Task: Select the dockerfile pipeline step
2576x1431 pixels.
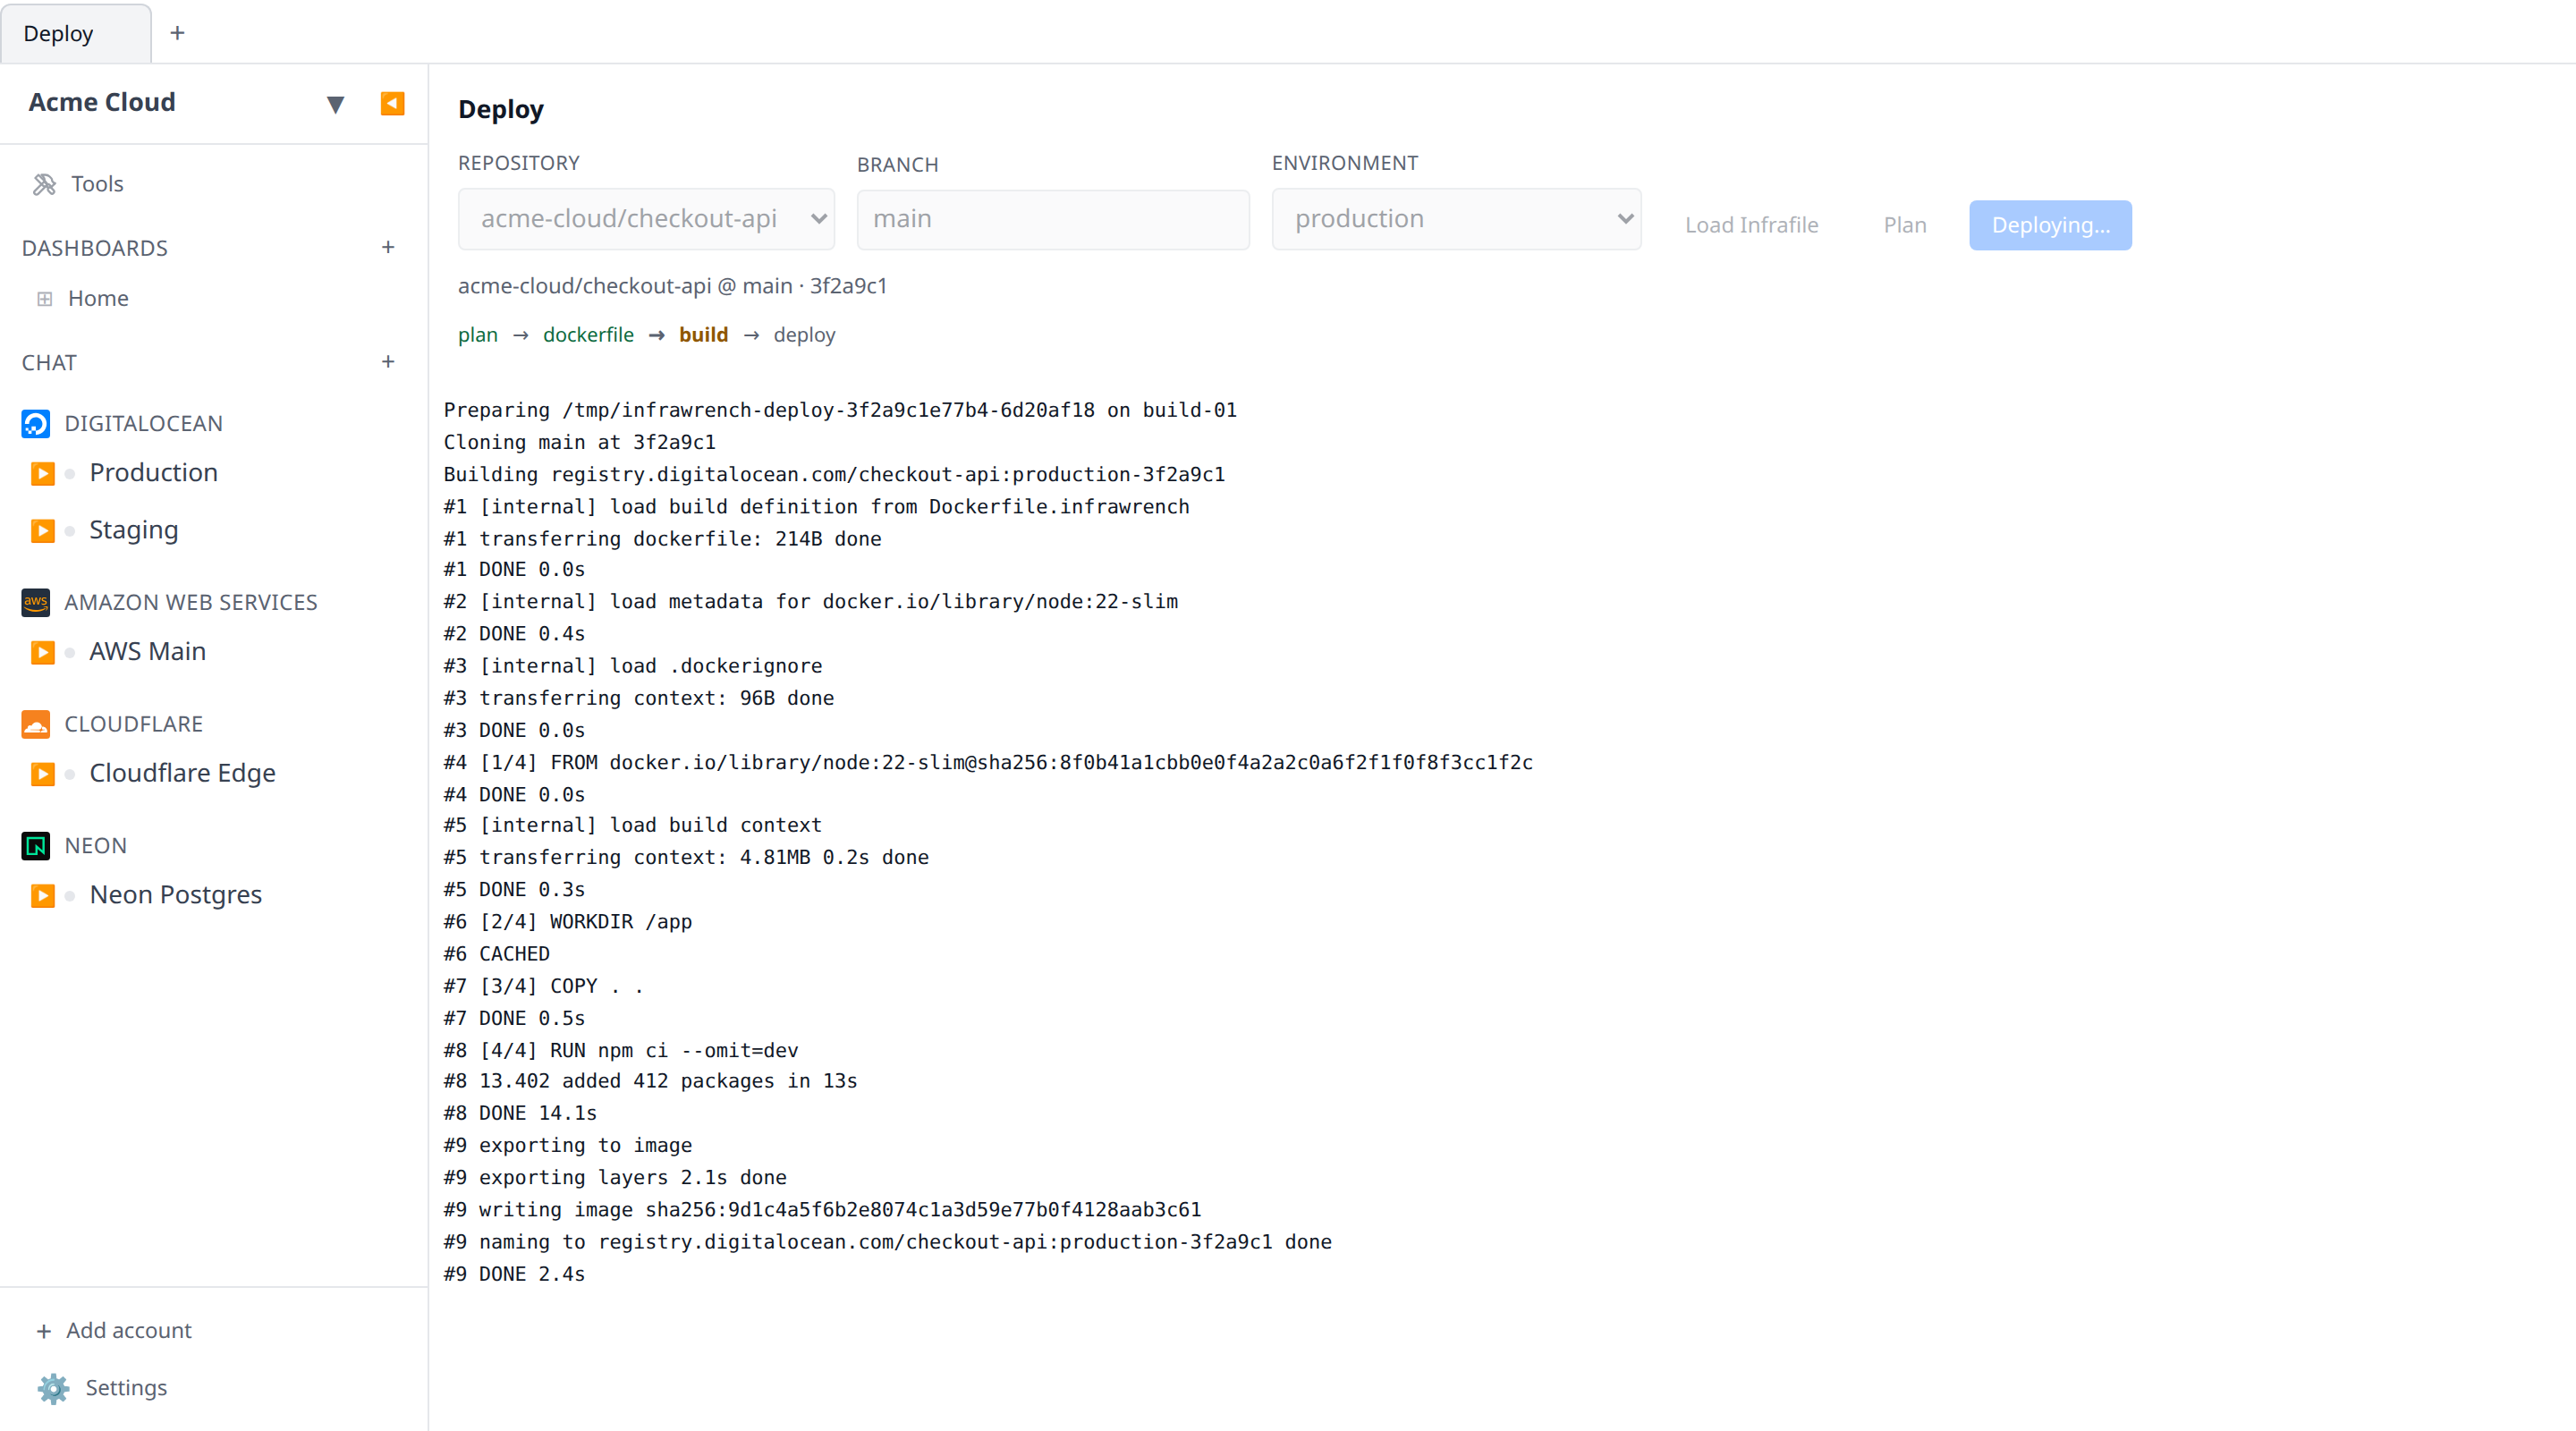Action: (x=588, y=335)
